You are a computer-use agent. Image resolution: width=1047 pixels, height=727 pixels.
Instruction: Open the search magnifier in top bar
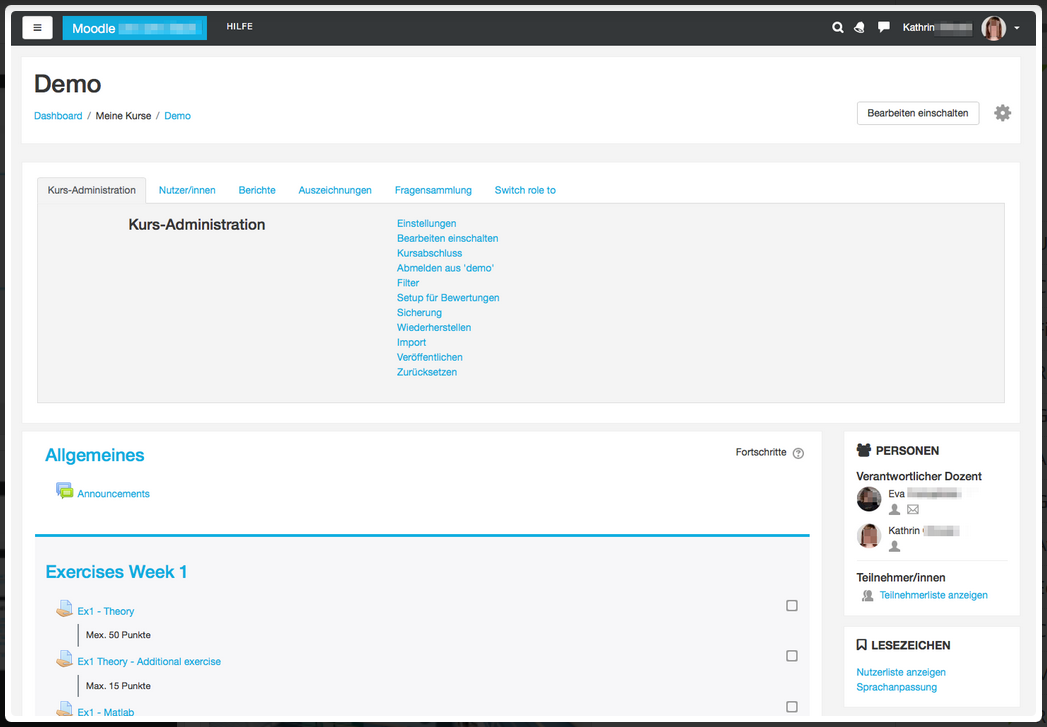[838, 28]
